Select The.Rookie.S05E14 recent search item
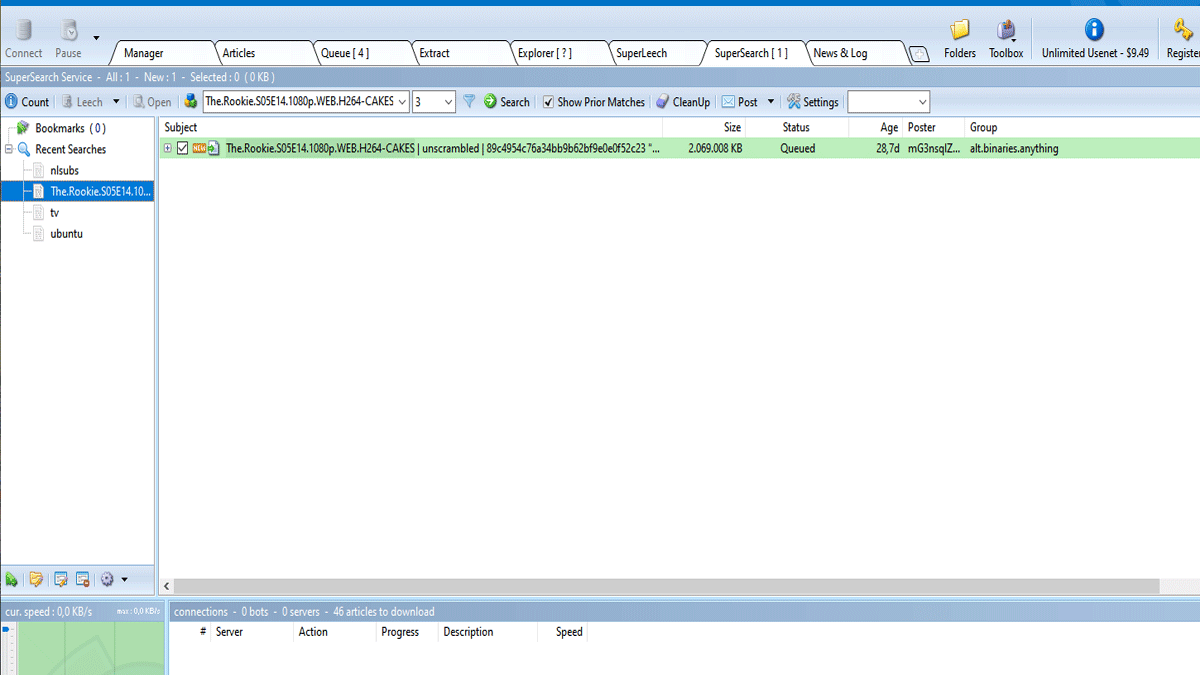 click(100, 192)
